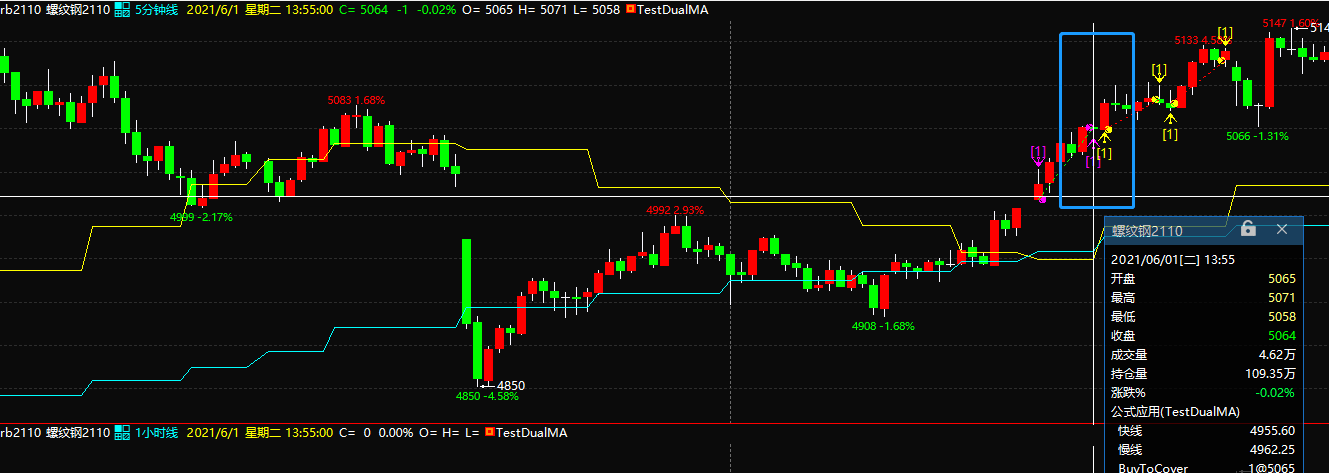Click the grid layout icon beside 1小时线

click(121, 432)
